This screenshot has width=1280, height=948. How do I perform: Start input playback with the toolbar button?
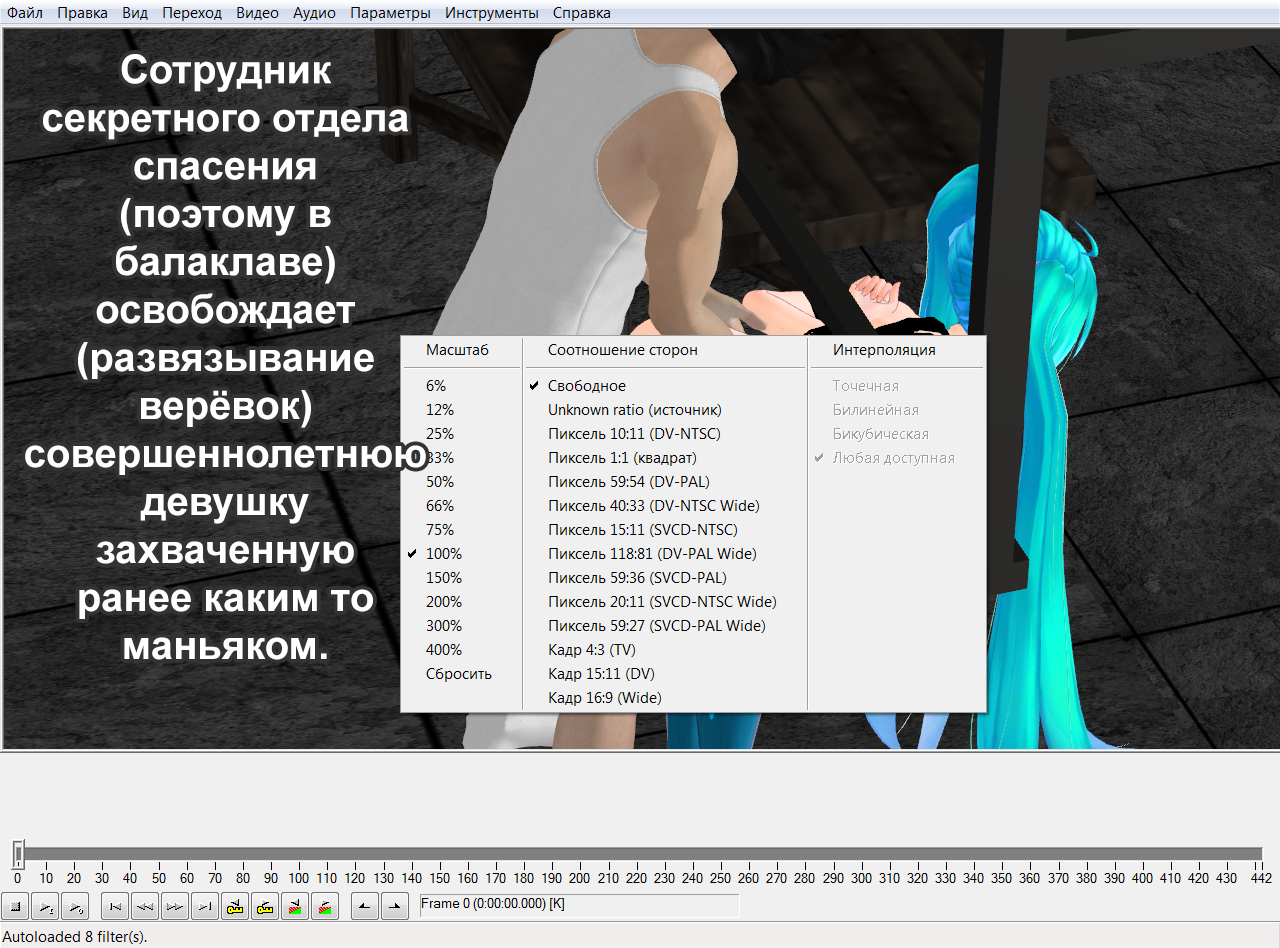(46, 906)
